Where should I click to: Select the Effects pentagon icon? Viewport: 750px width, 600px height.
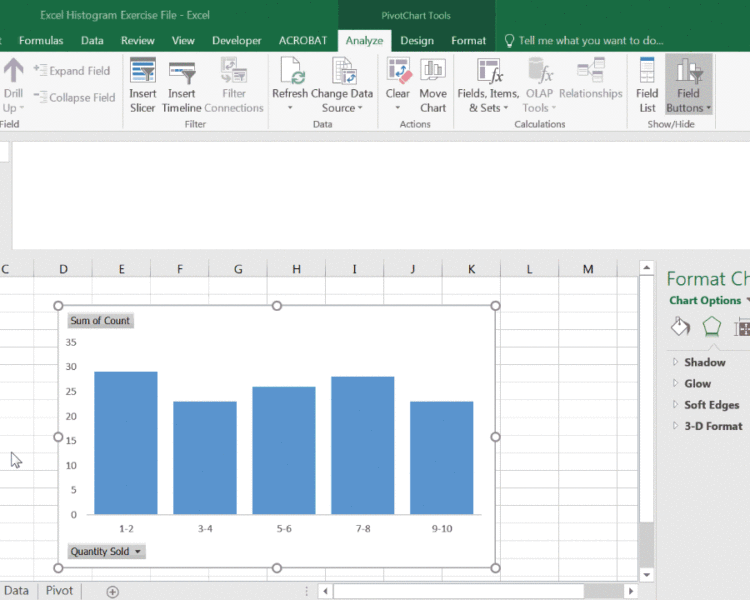711,326
